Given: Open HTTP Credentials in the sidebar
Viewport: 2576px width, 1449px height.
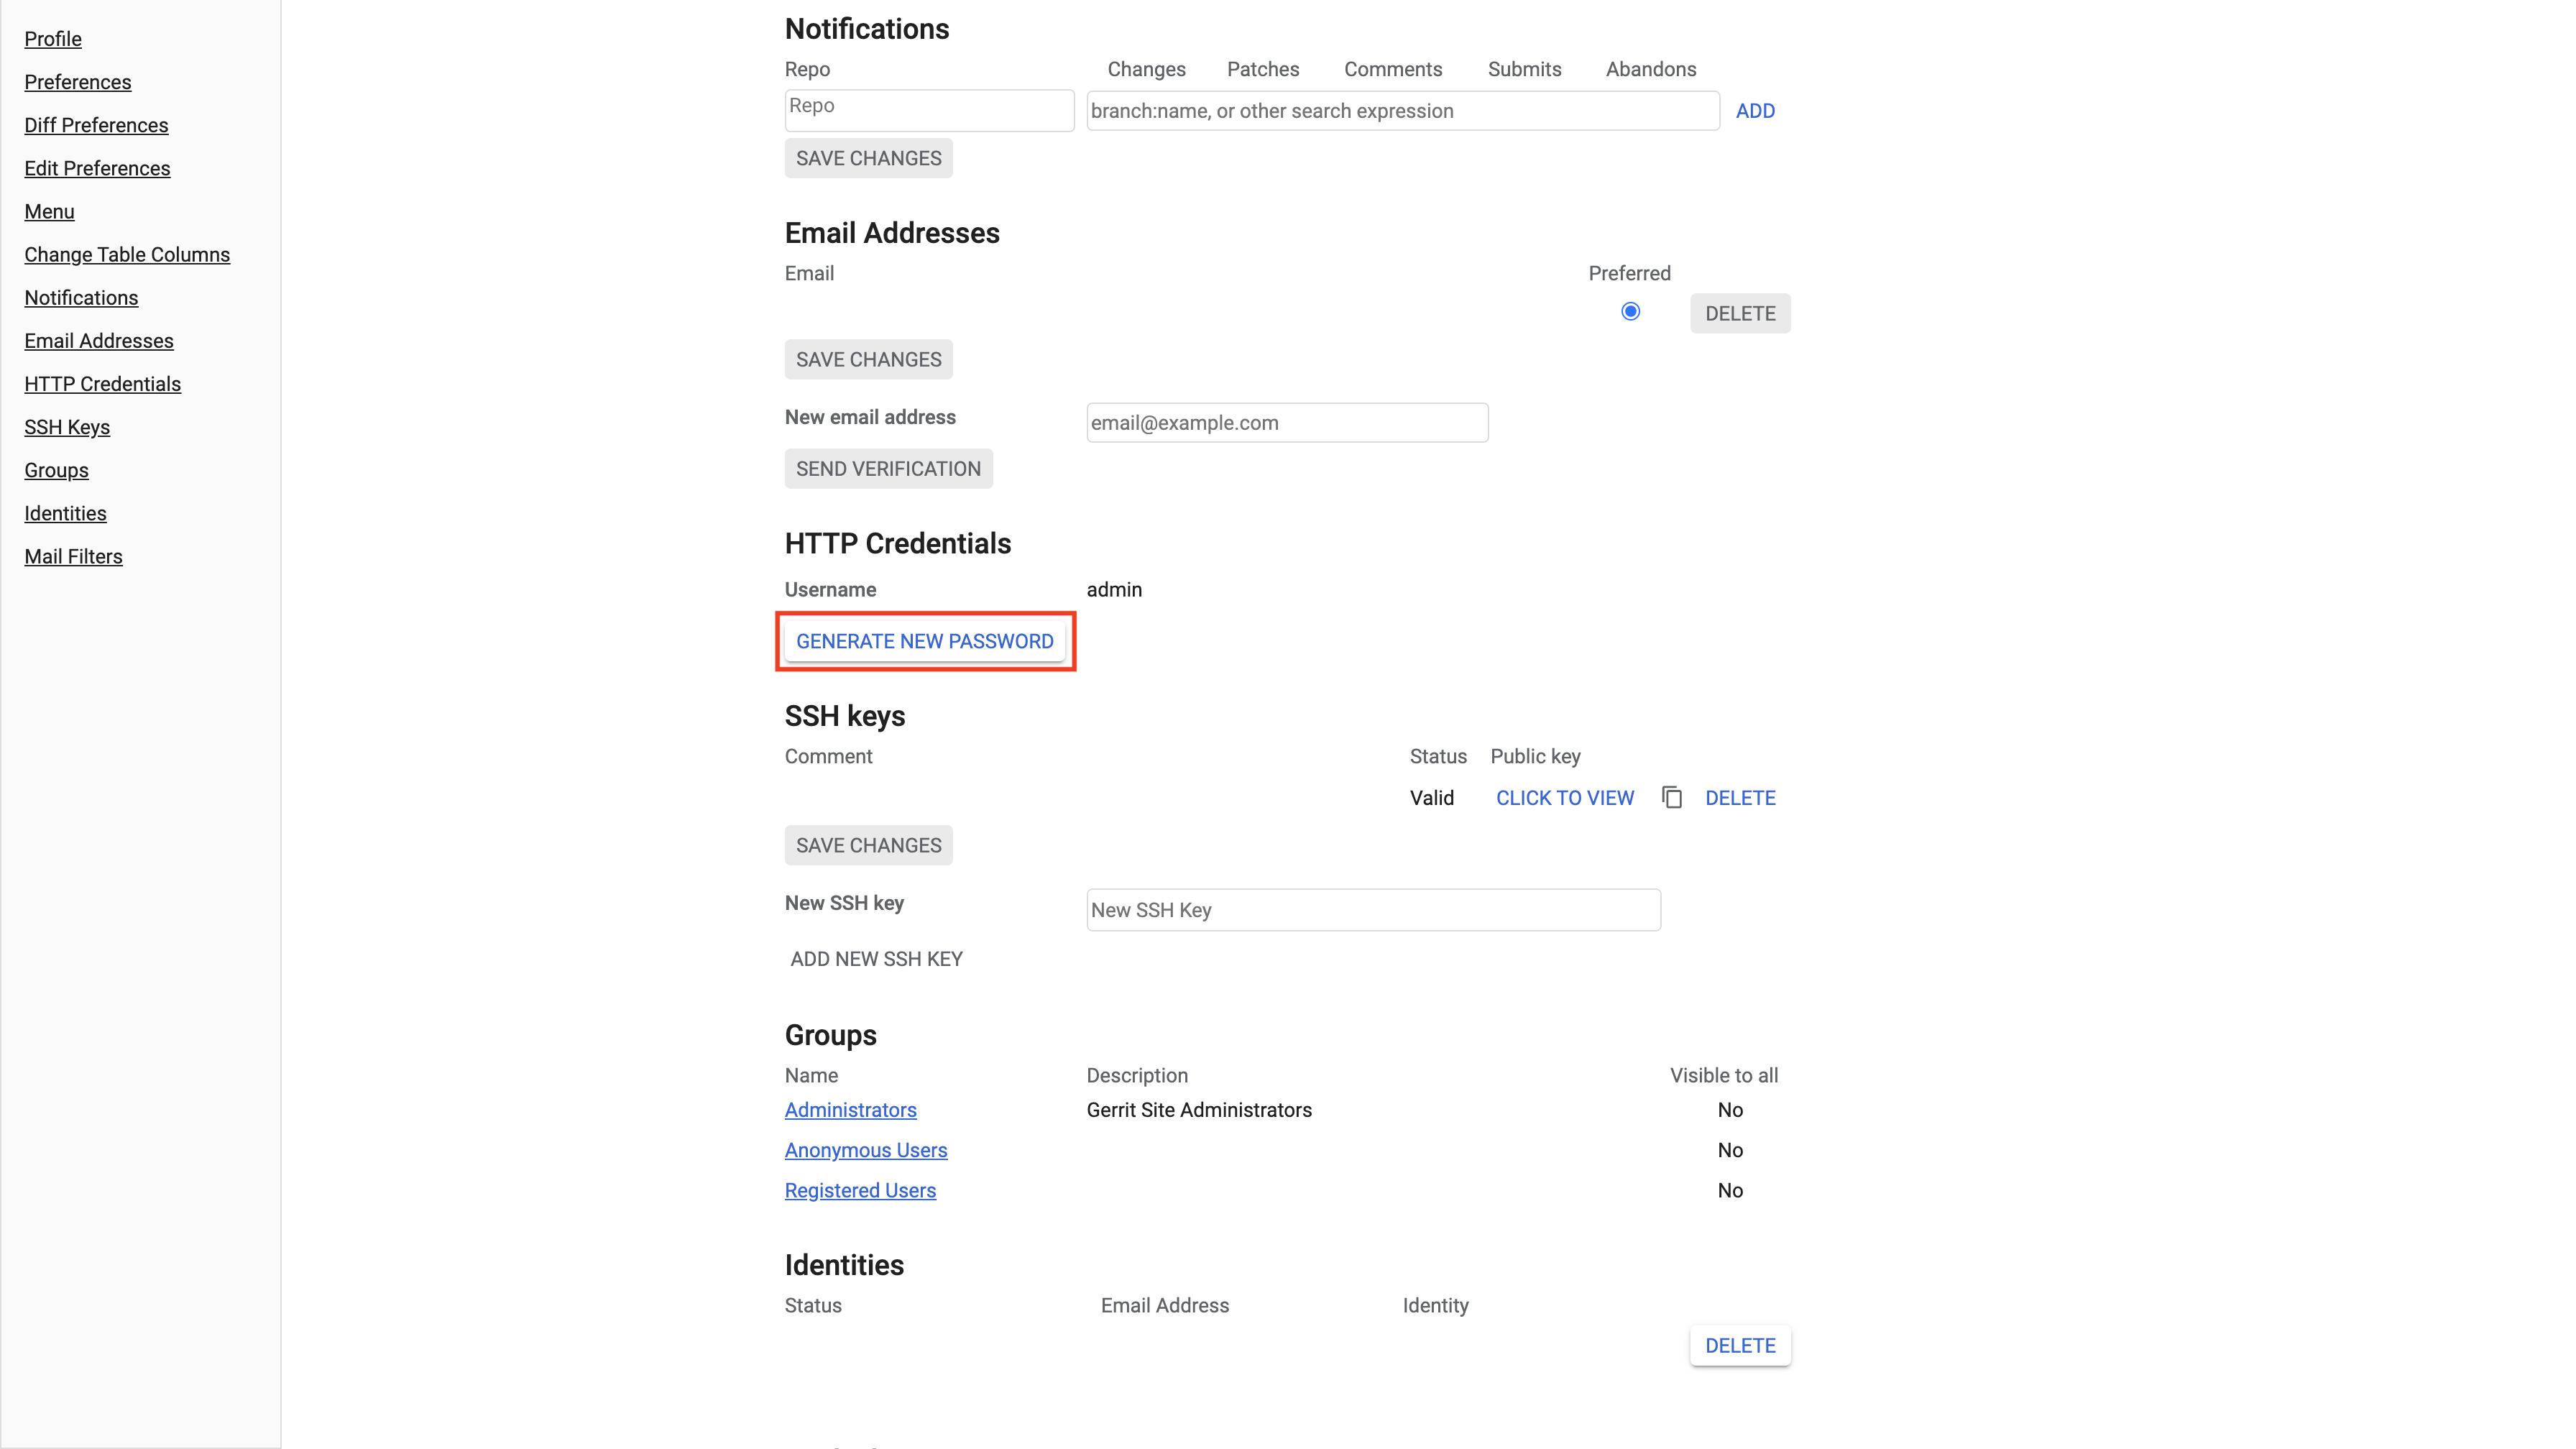Looking at the screenshot, I should [102, 384].
